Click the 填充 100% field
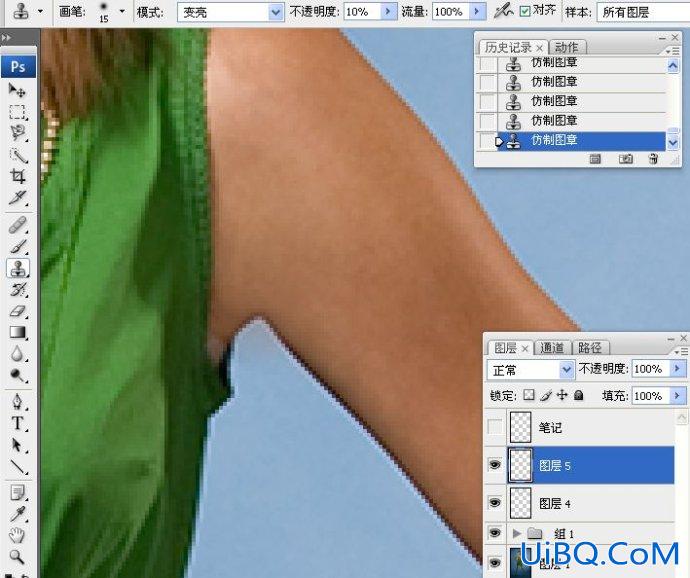690x578 pixels. 651,396
